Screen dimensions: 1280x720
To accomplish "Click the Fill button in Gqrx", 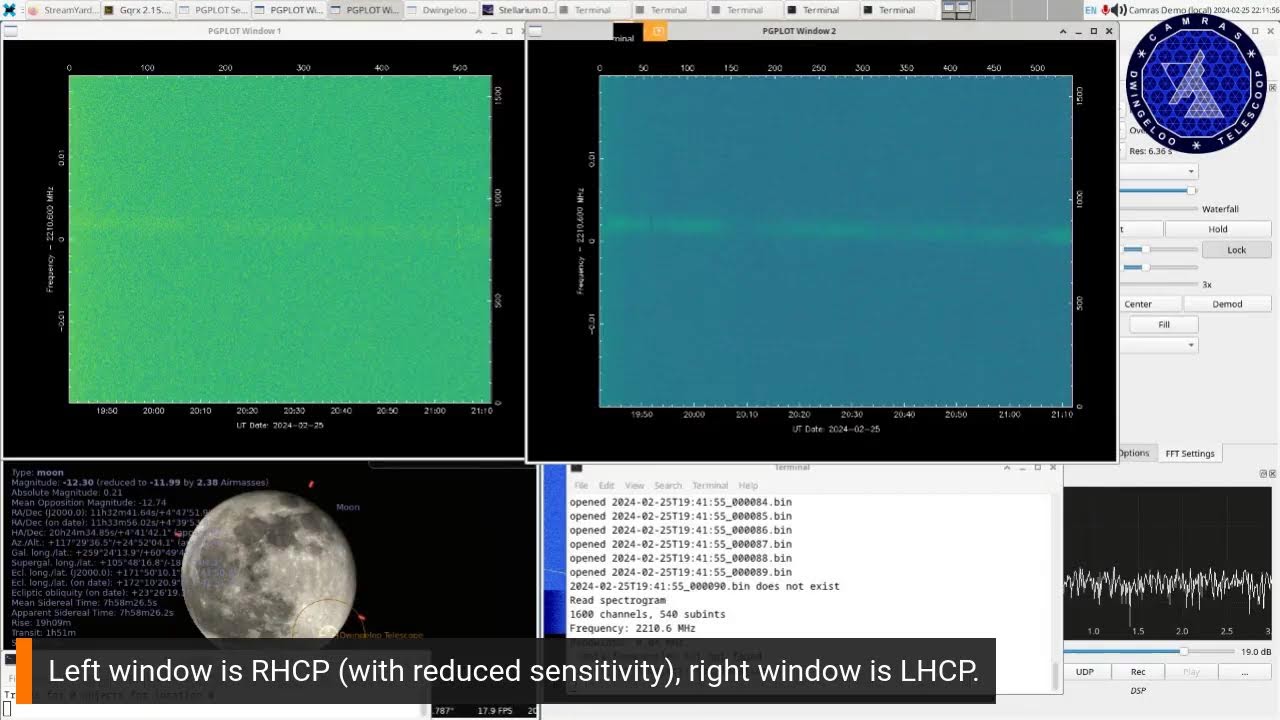I will pyautogui.click(x=1163, y=324).
